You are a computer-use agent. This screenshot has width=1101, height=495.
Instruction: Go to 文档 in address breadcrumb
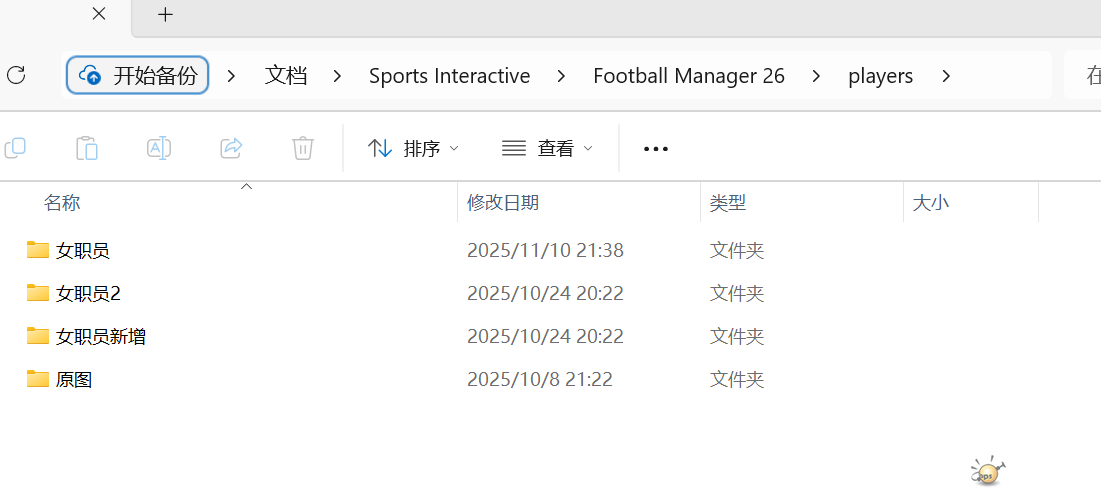[x=286, y=76]
